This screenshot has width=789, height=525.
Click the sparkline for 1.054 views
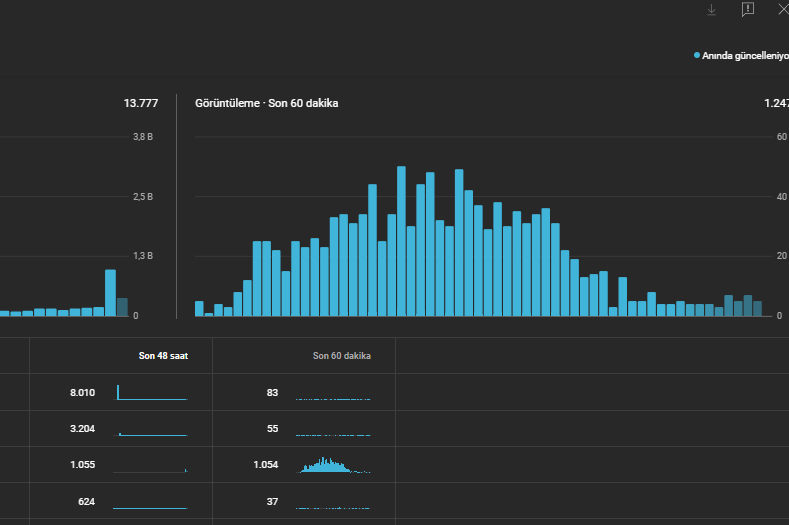pos(333,465)
